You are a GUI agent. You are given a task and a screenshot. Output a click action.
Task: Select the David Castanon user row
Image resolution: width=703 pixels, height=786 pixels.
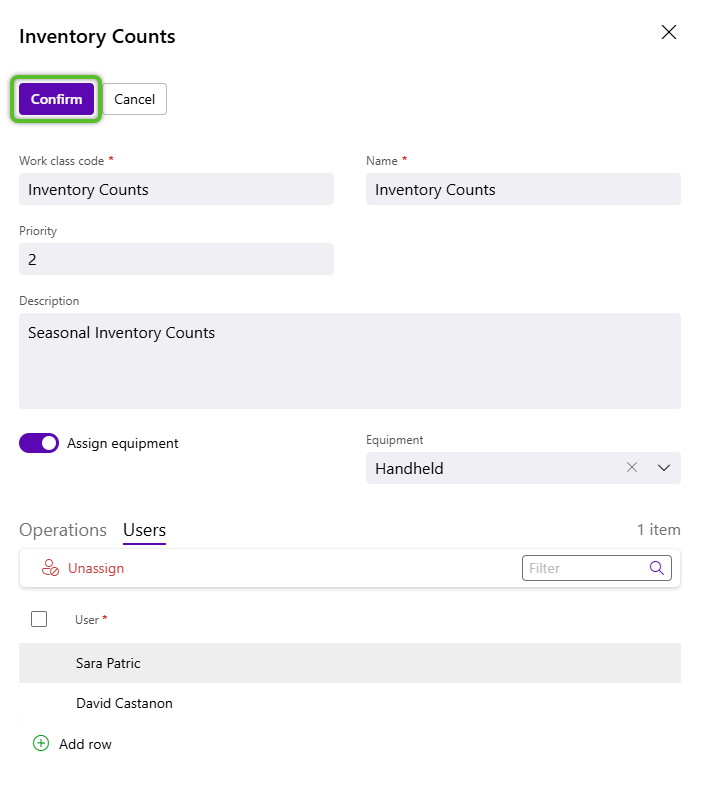(349, 703)
